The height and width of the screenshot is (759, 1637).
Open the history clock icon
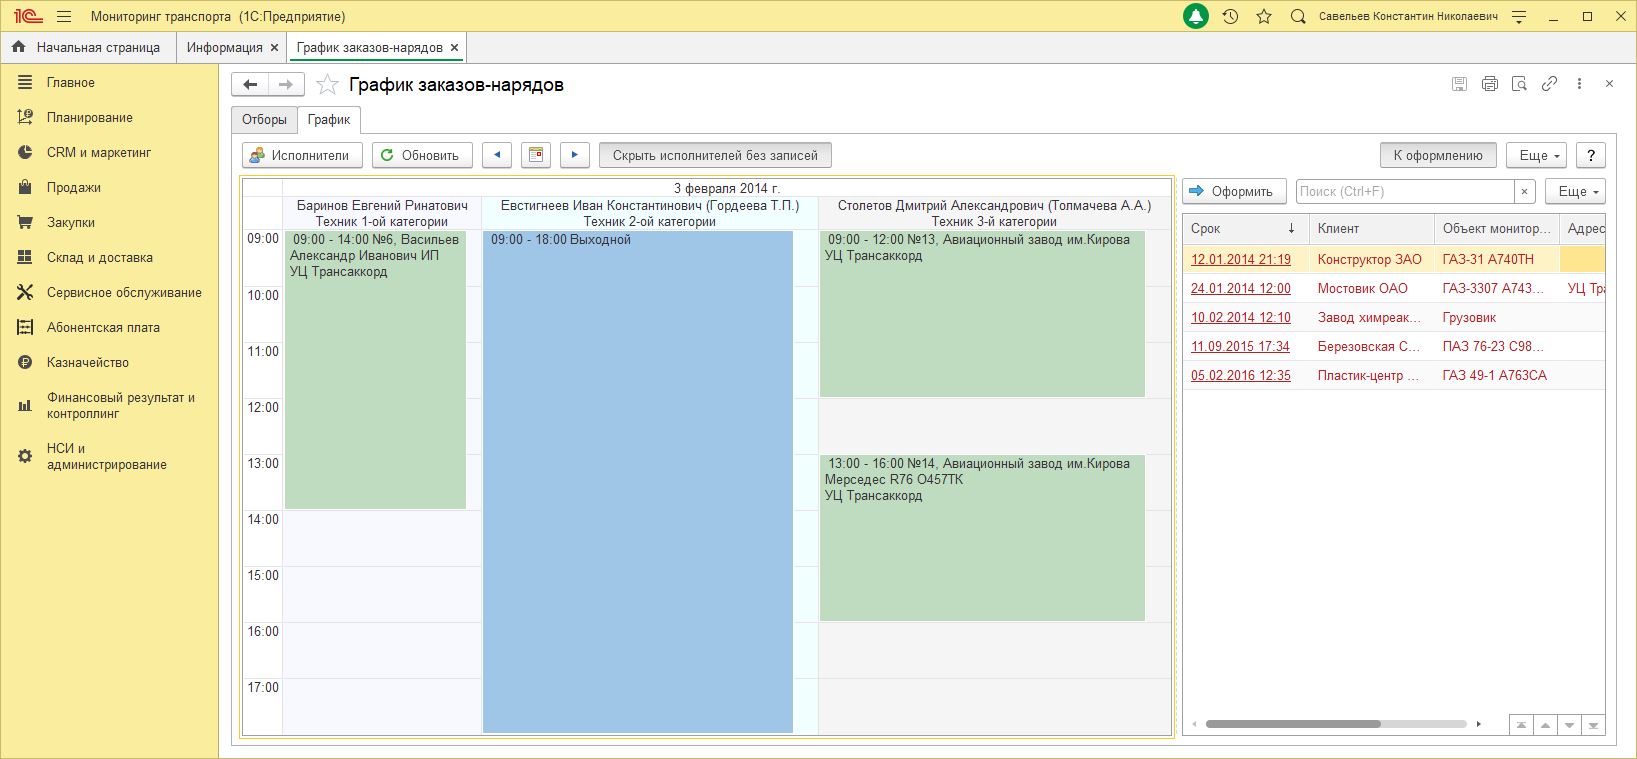1230,17
